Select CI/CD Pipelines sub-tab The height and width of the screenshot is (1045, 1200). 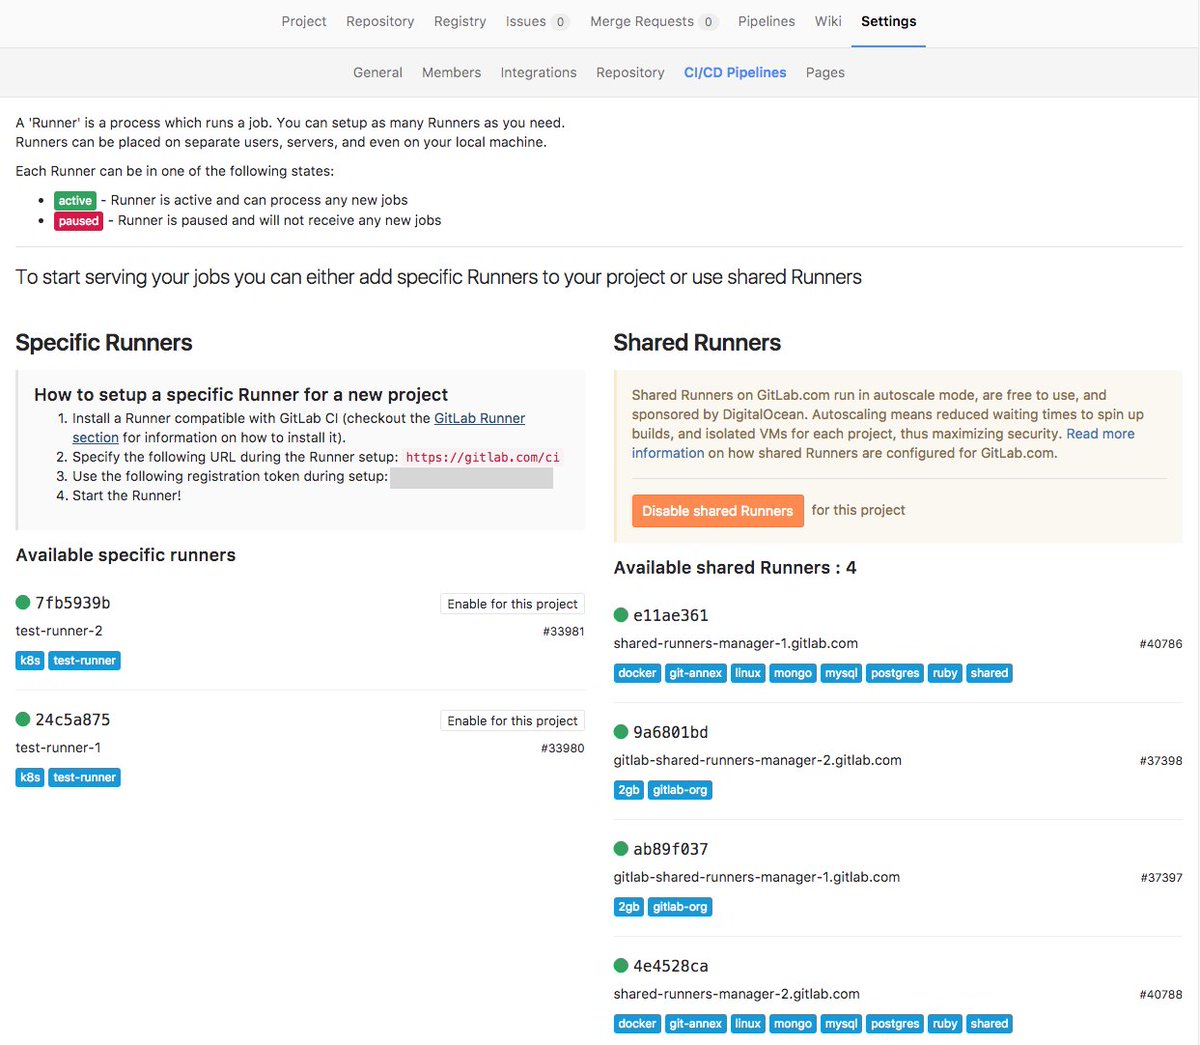735,72
